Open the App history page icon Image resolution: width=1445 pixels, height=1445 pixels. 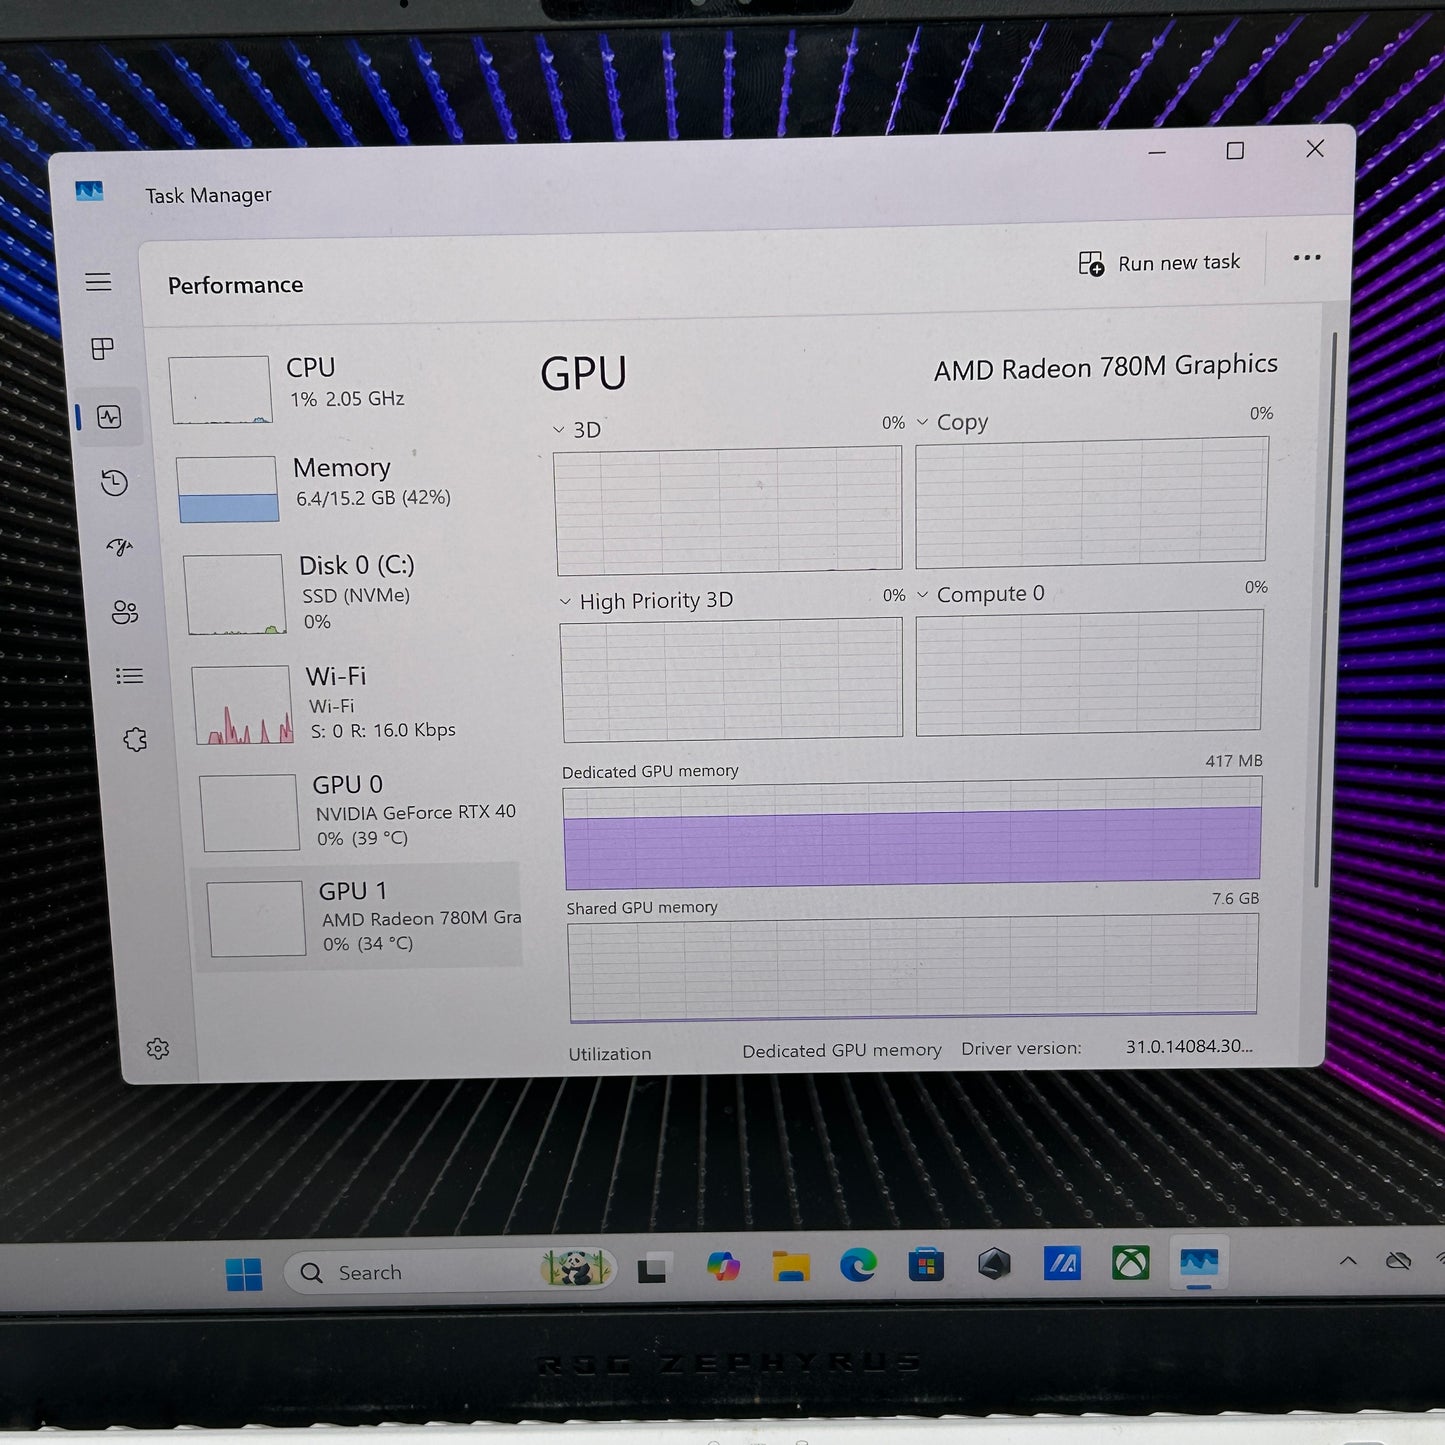coord(114,483)
